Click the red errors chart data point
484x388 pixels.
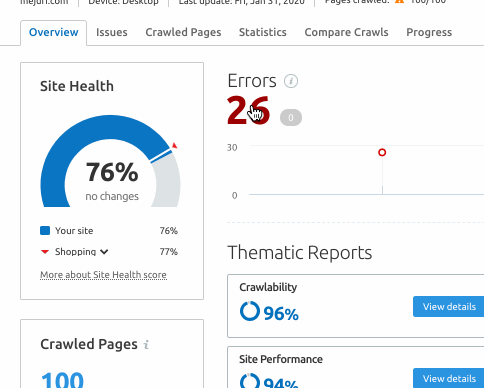382,152
